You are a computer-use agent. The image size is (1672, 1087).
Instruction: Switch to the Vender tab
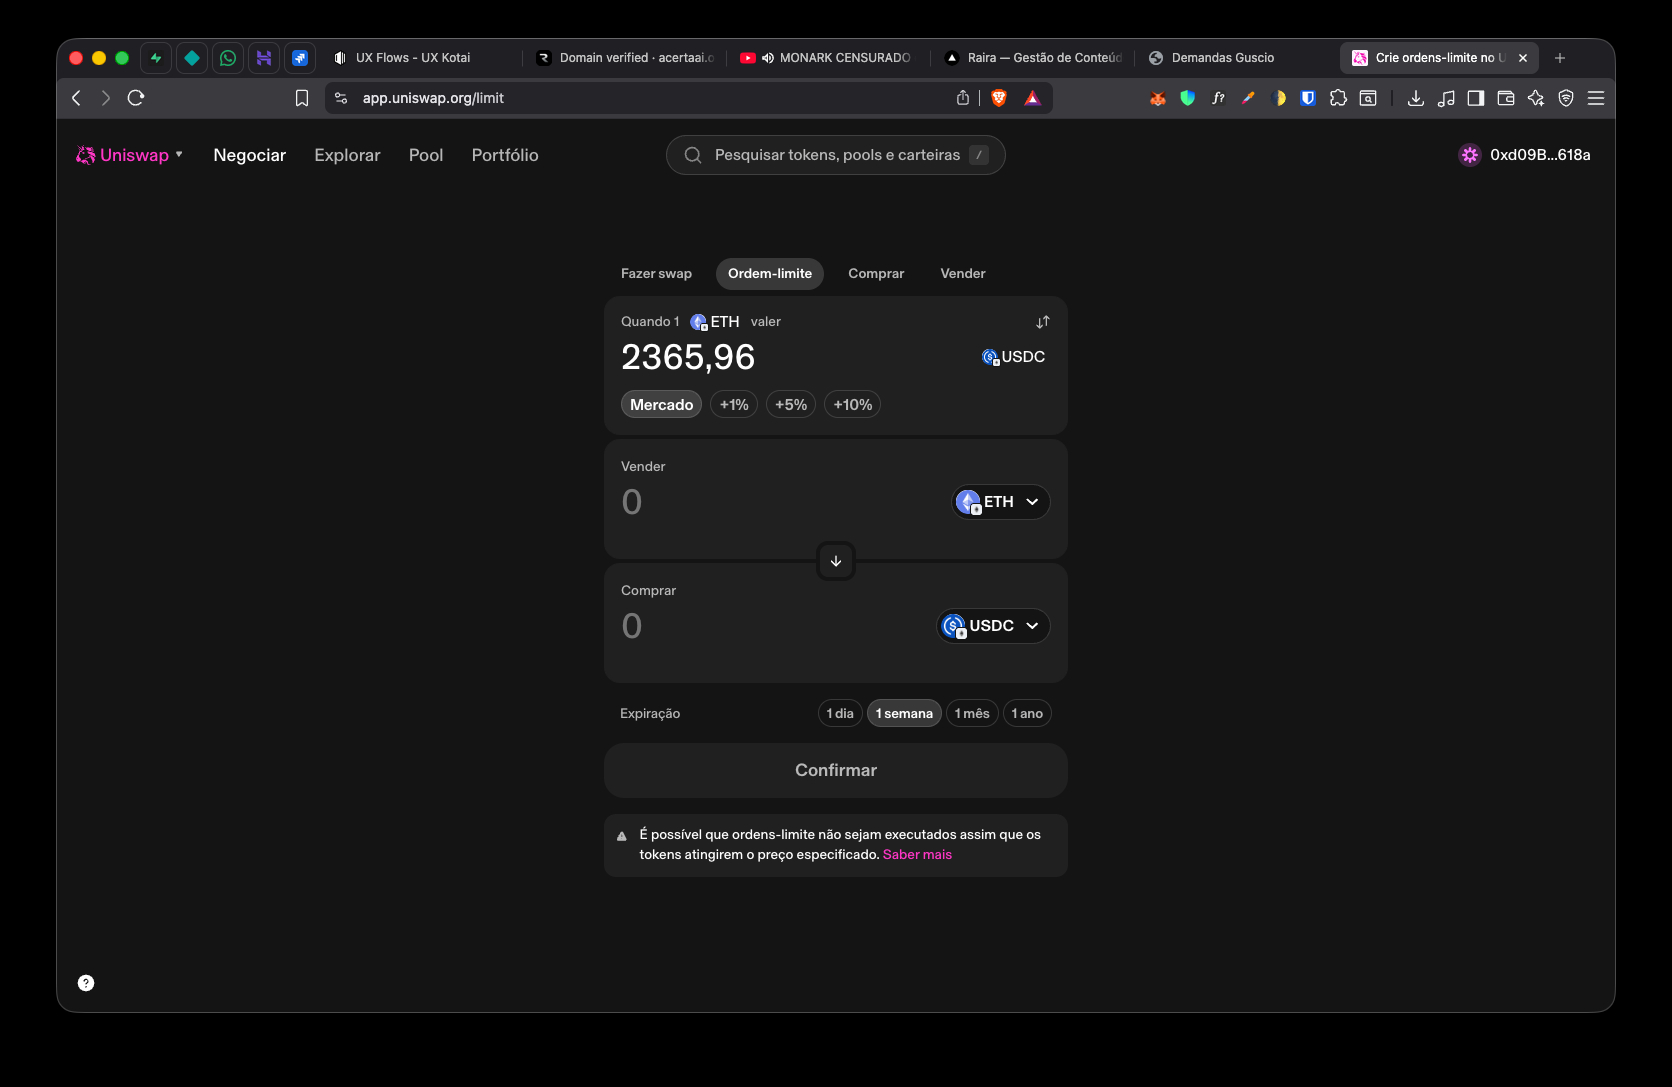coord(963,274)
